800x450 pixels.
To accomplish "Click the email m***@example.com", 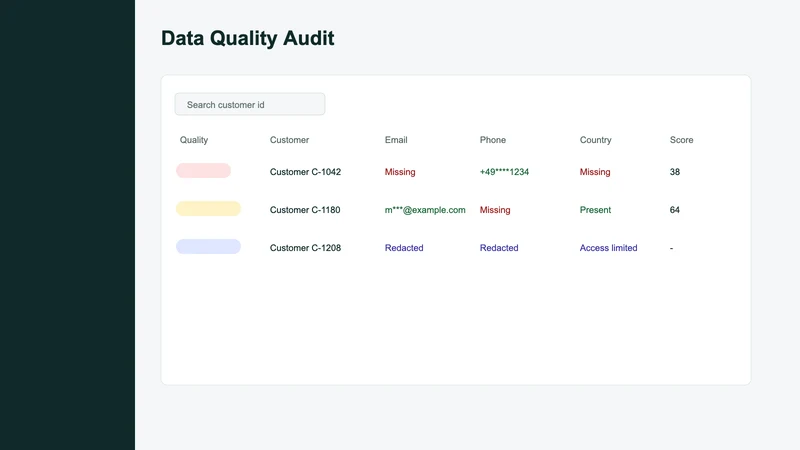I will tap(425, 210).
